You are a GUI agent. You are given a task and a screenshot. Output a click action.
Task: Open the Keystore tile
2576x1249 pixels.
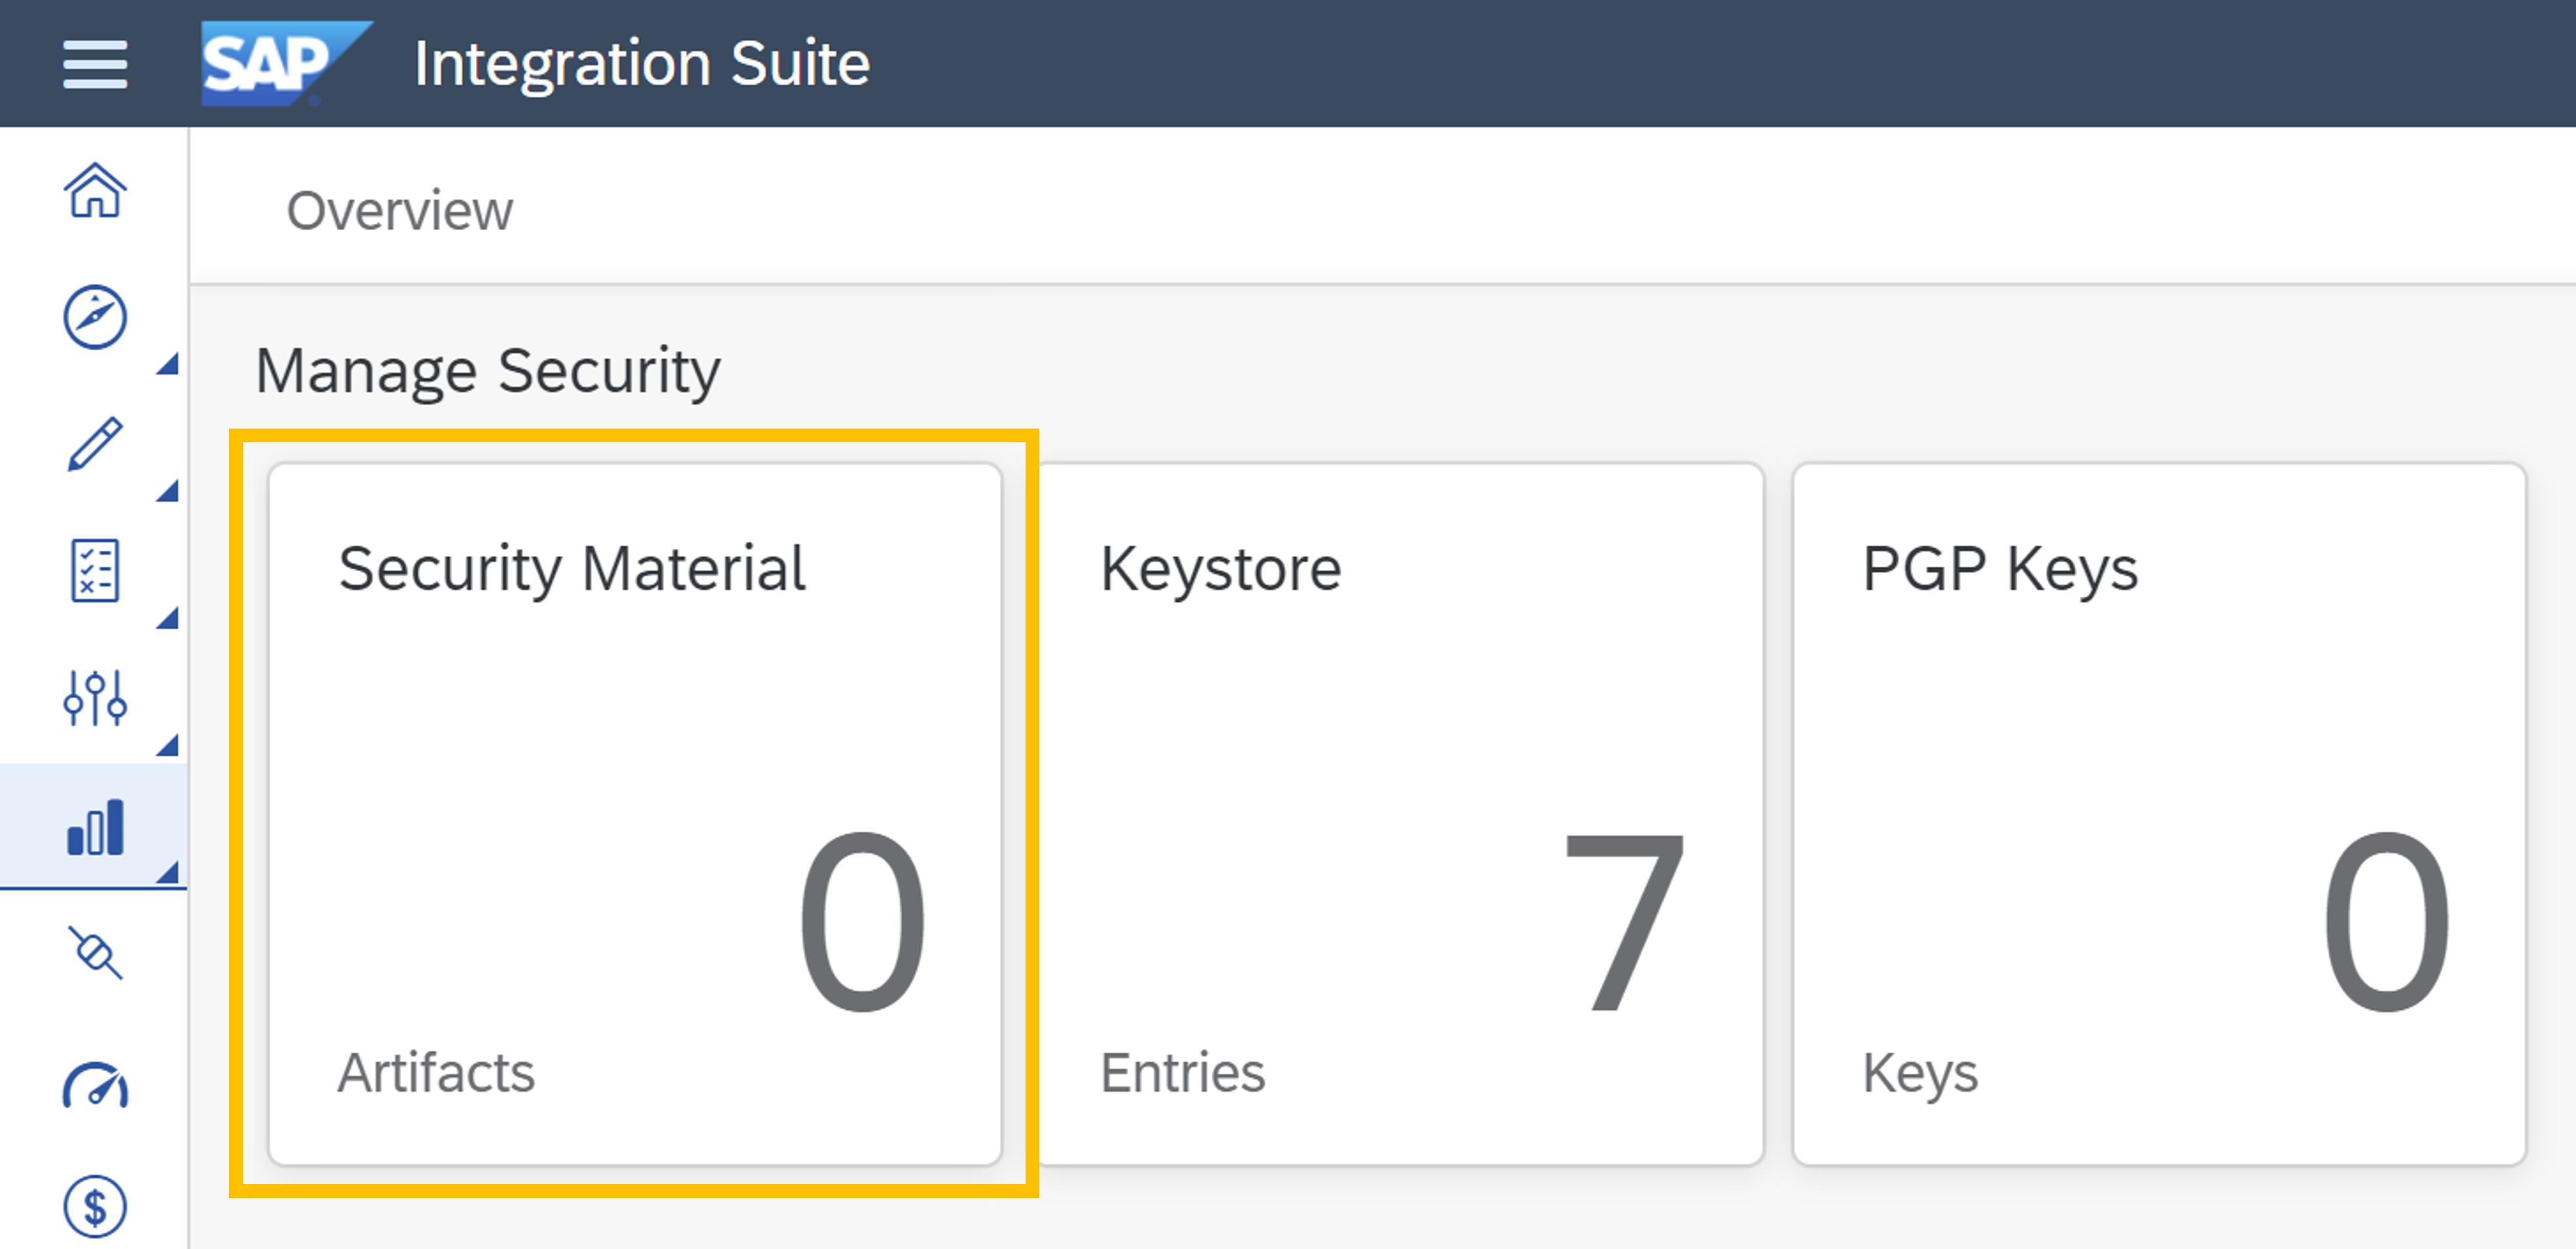click(1400, 813)
